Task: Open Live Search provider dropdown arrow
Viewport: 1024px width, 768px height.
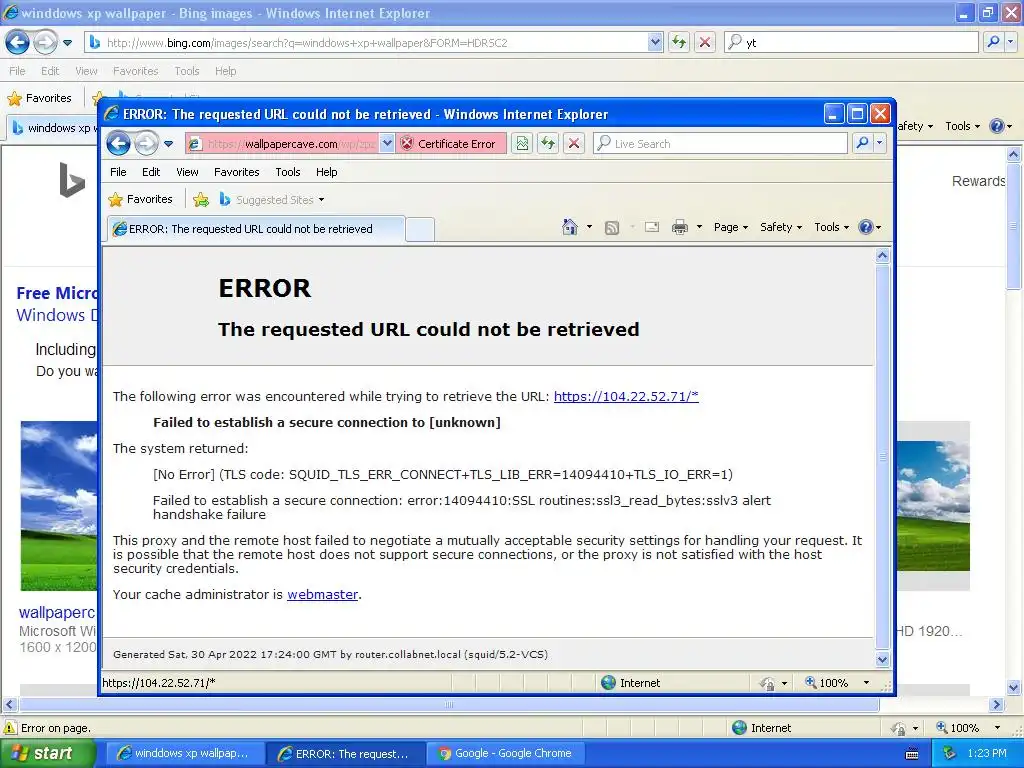Action: click(880, 144)
